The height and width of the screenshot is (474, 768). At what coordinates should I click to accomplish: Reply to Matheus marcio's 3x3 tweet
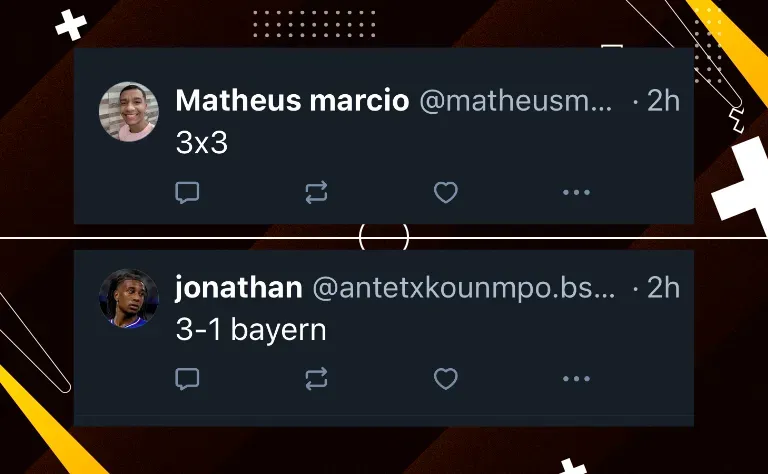pyautogui.click(x=187, y=192)
